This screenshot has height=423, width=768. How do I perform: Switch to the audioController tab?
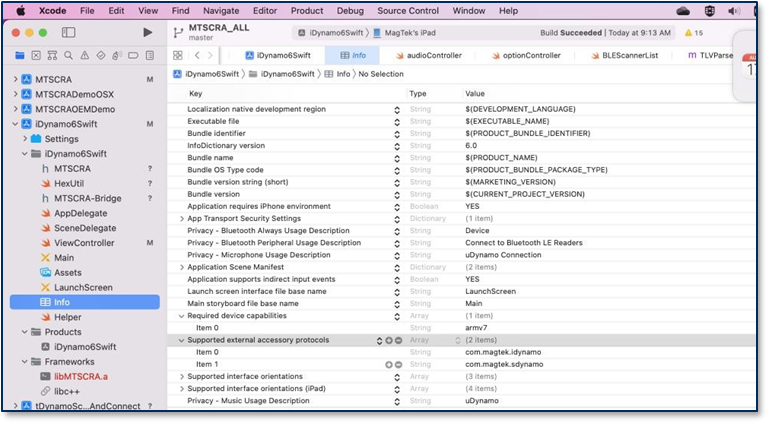429,55
